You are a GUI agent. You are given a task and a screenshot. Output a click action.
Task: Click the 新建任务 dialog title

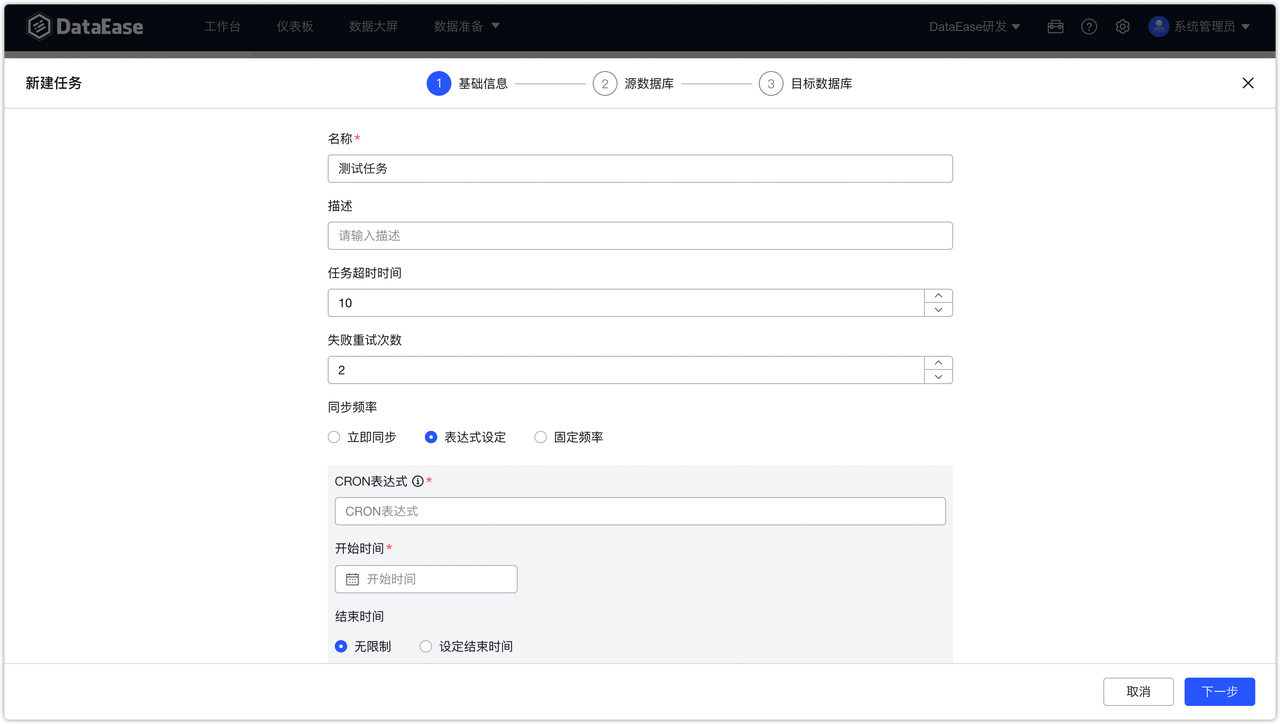(x=54, y=83)
